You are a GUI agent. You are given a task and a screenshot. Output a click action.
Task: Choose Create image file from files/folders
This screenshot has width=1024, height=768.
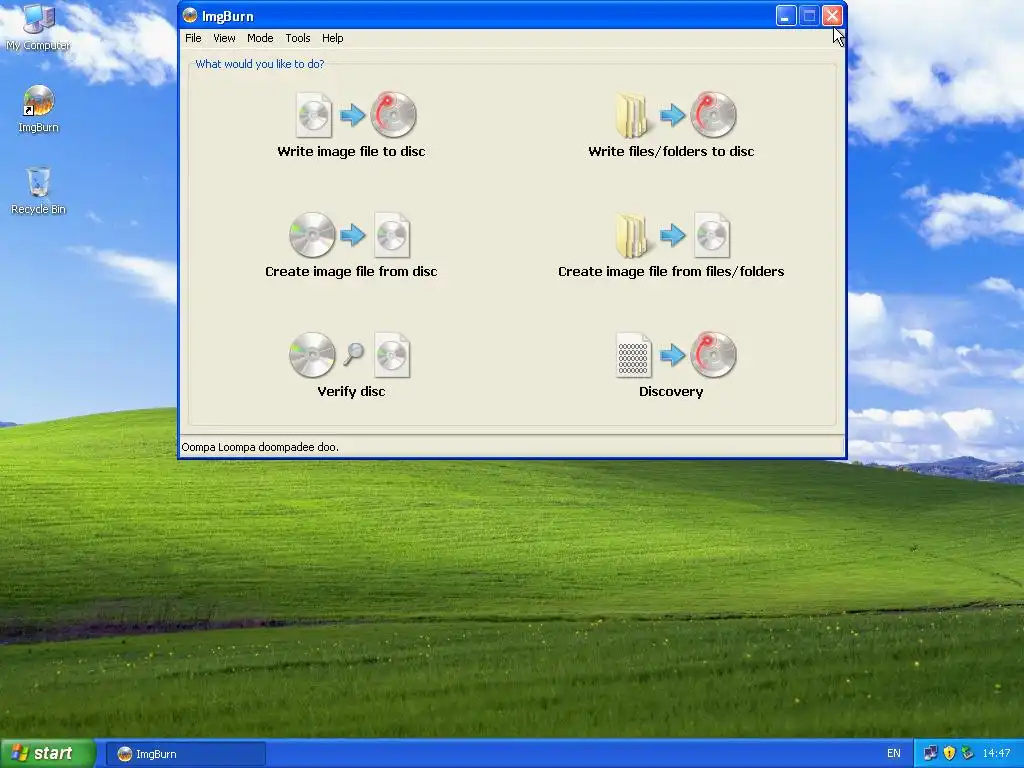(671, 272)
